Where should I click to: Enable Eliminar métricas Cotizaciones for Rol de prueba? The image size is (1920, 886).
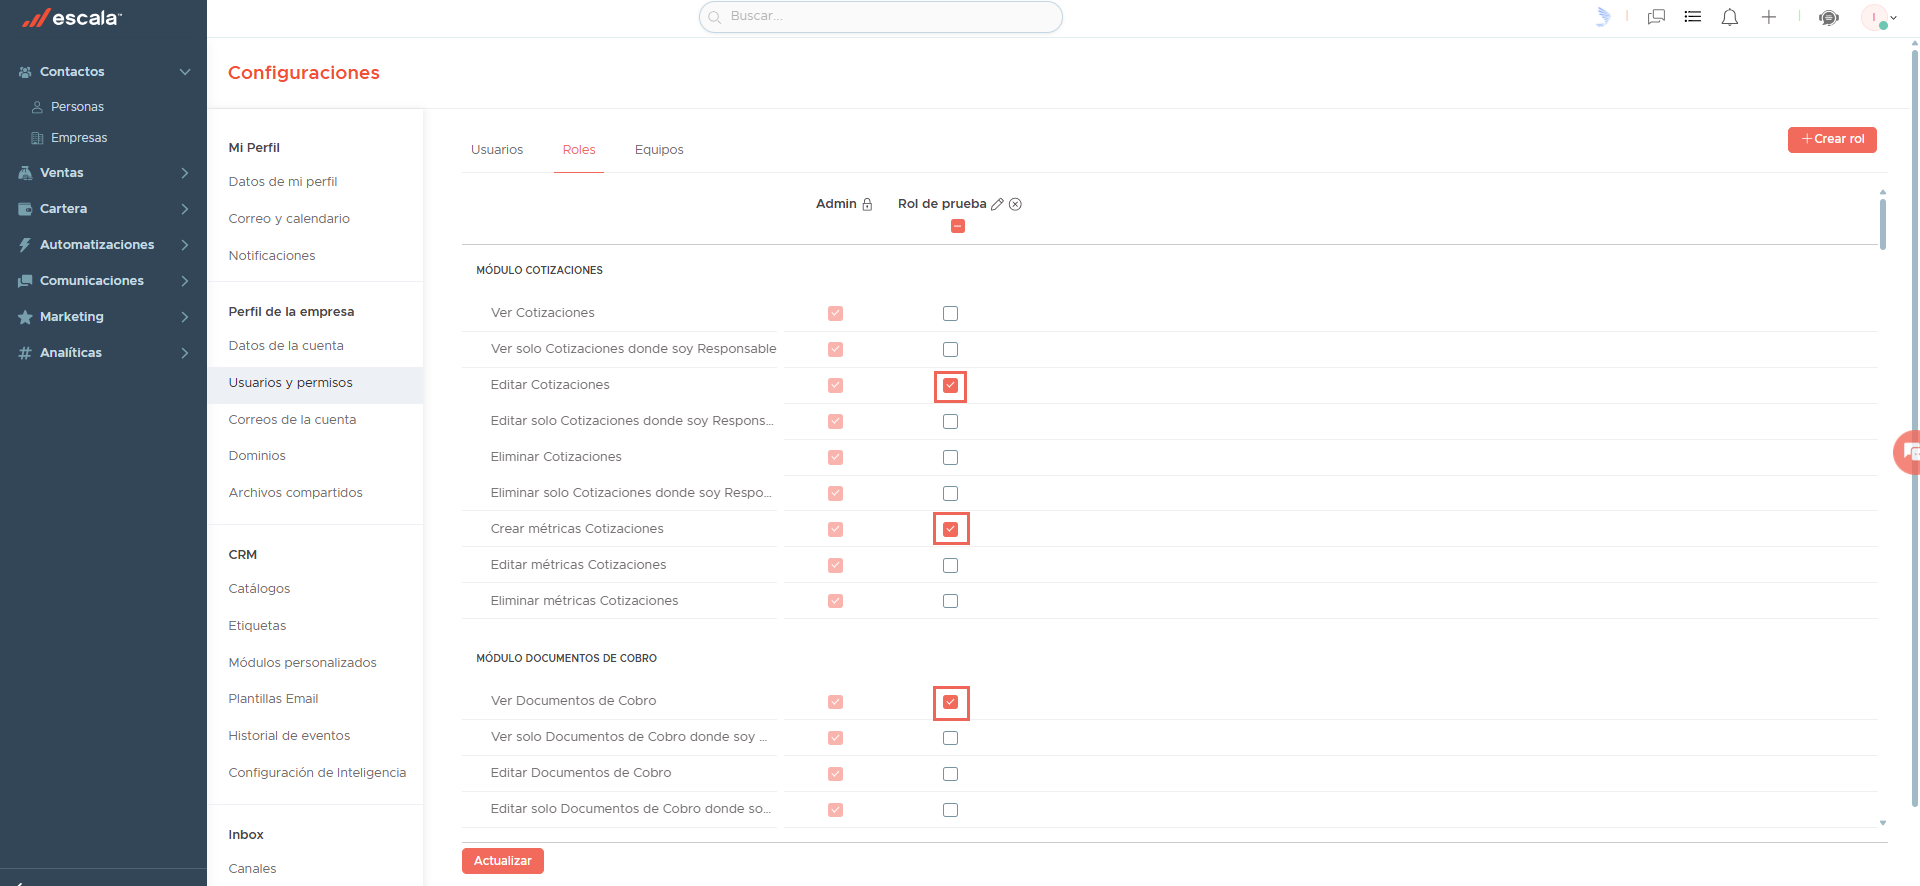pos(950,601)
